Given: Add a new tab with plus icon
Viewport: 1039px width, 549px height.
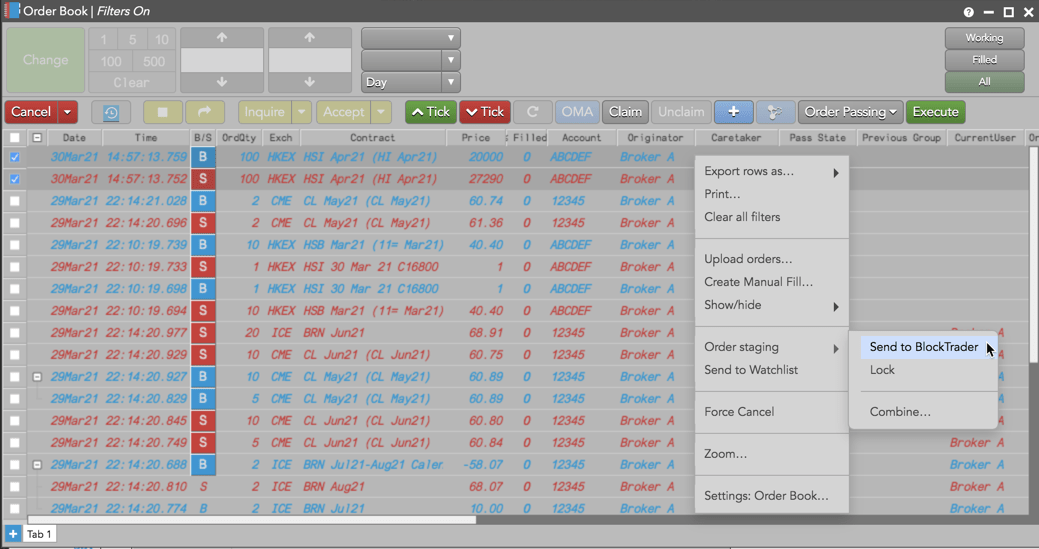Looking at the screenshot, I should [13, 534].
